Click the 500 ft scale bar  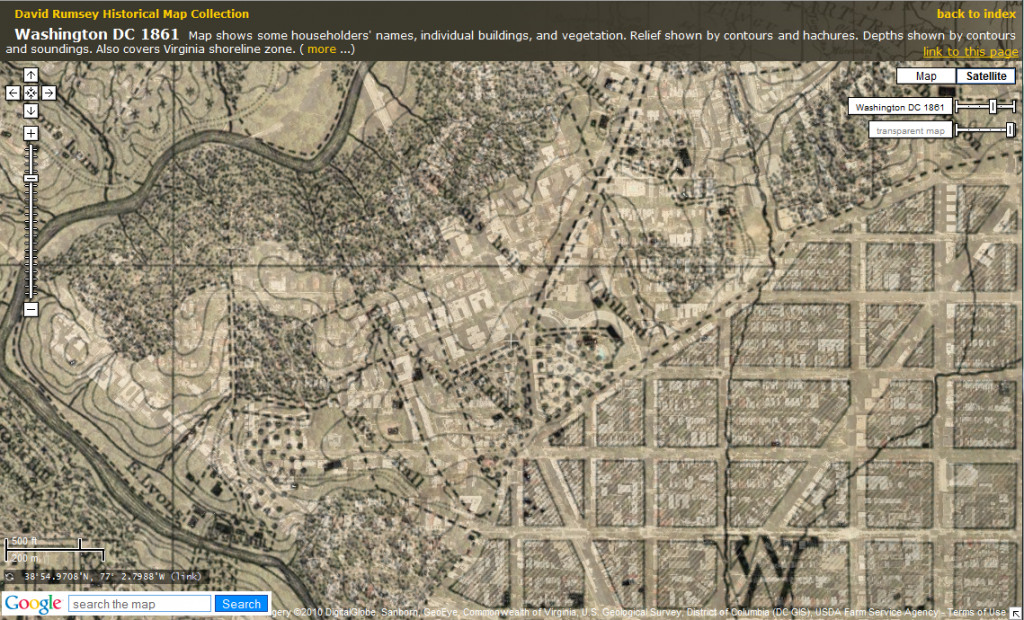(43, 544)
